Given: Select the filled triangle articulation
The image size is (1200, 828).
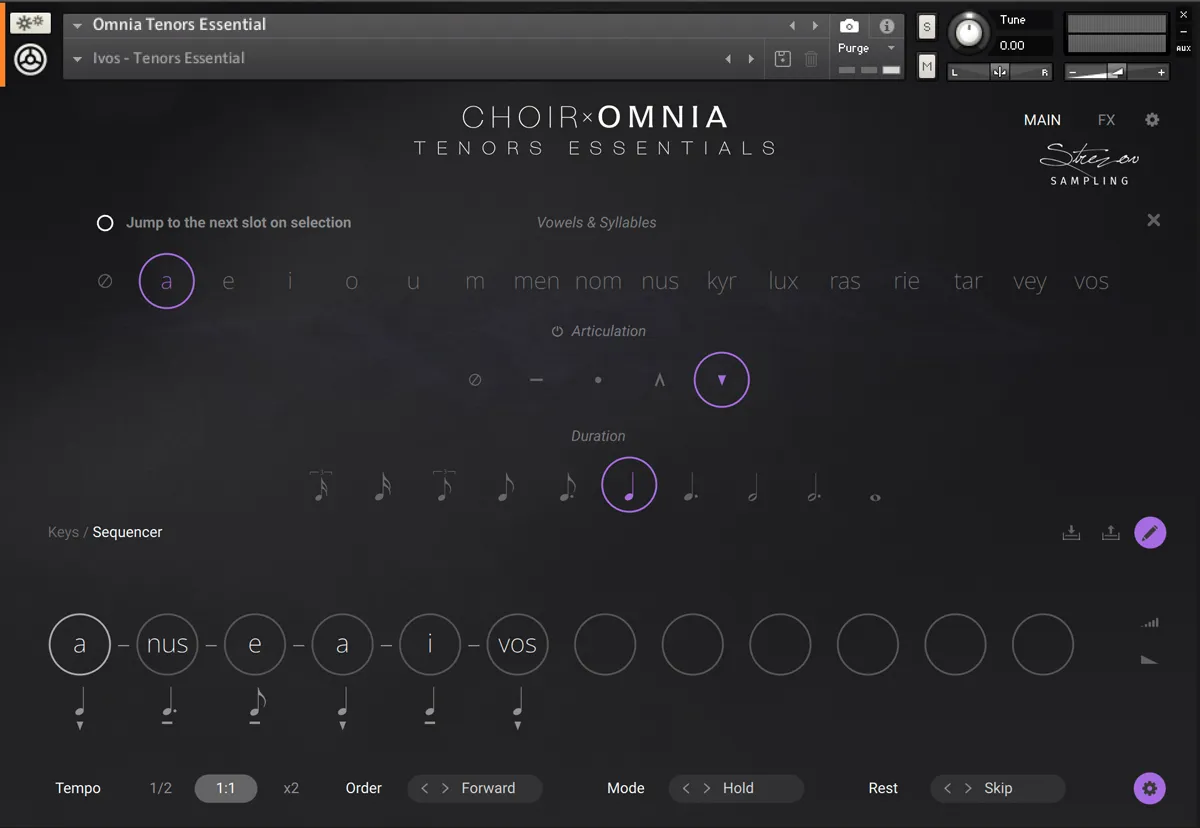Looking at the screenshot, I should [x=722, y=380].
